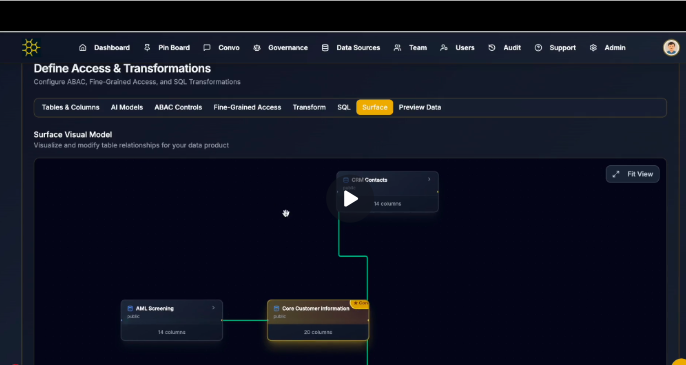Click table icon on Core Customer Information node

pyautogui.click(x=276, y=308)
